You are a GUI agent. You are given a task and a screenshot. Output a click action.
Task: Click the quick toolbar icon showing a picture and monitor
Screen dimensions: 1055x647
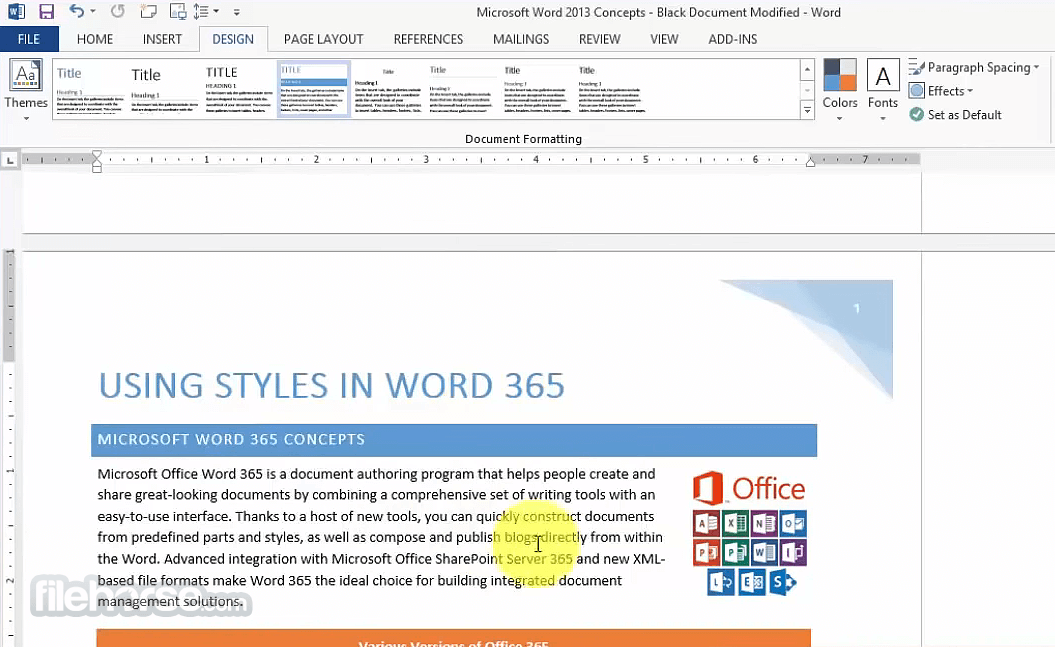click(x=178, y=11)
